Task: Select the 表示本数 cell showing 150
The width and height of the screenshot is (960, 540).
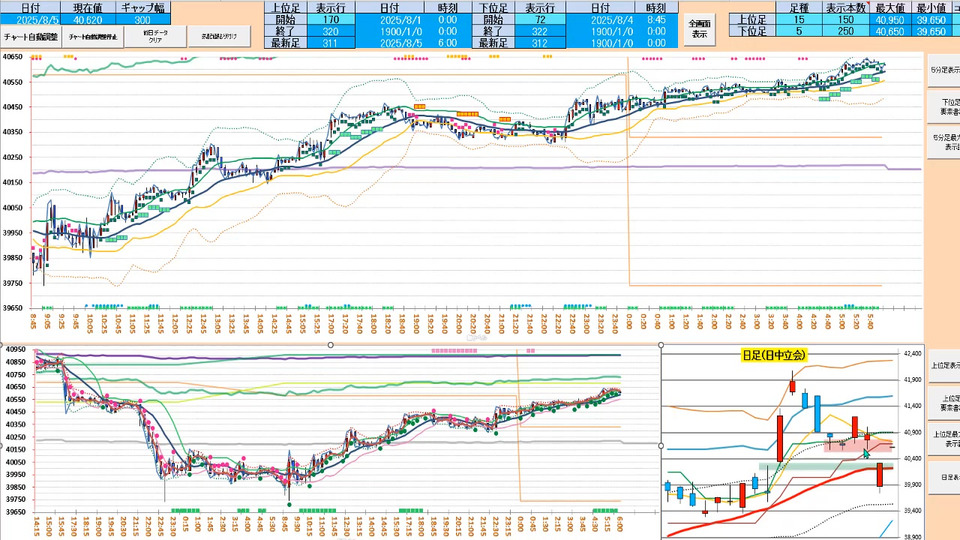Action: [x=846, y=20]
